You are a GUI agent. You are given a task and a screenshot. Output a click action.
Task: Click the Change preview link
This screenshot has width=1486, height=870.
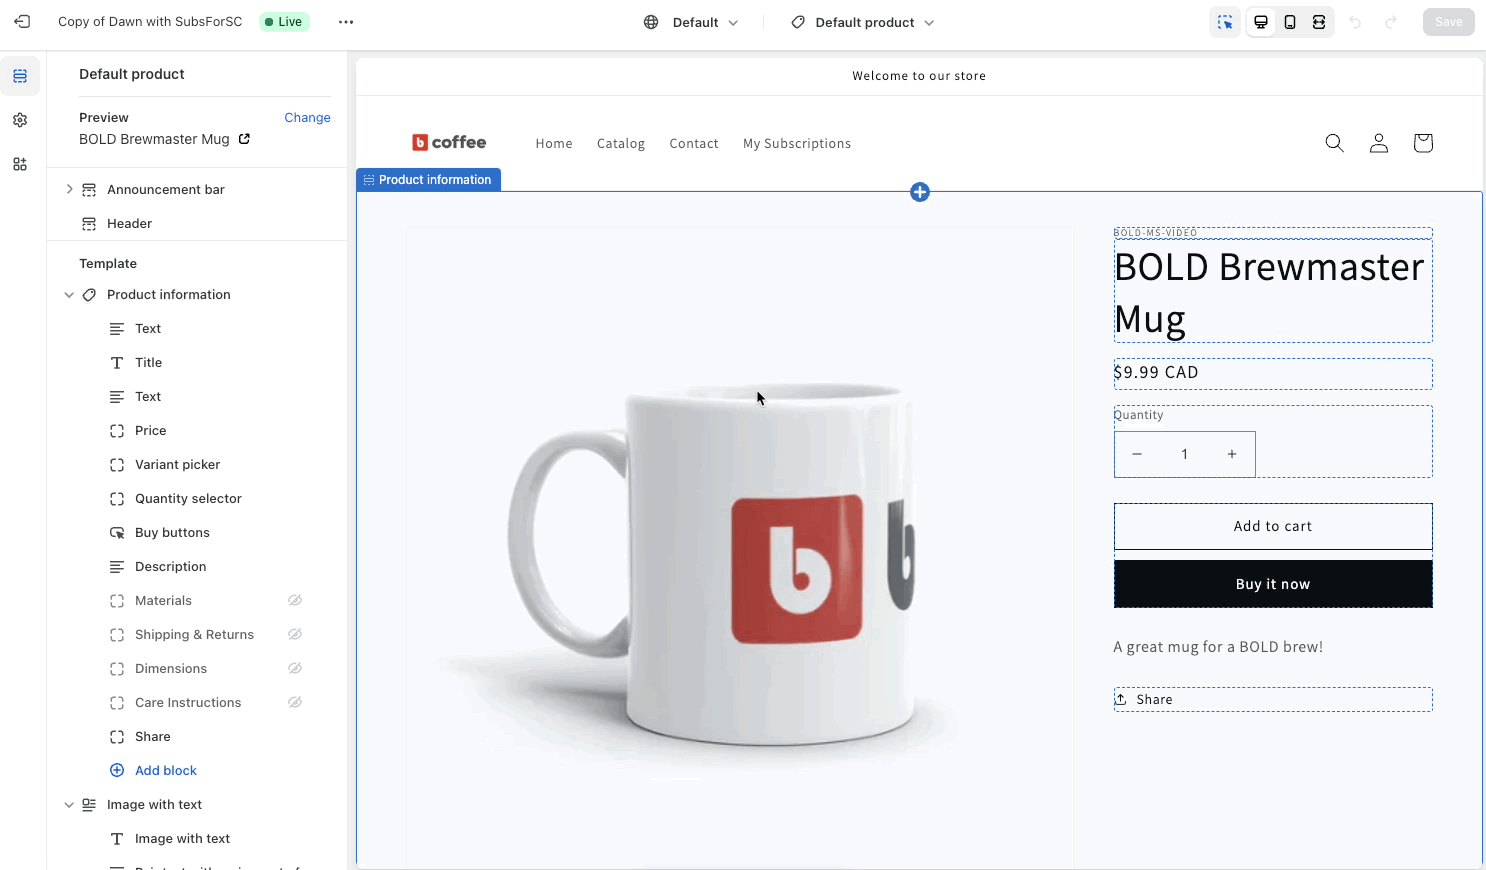pyautogui.click(x=307, y=118)
